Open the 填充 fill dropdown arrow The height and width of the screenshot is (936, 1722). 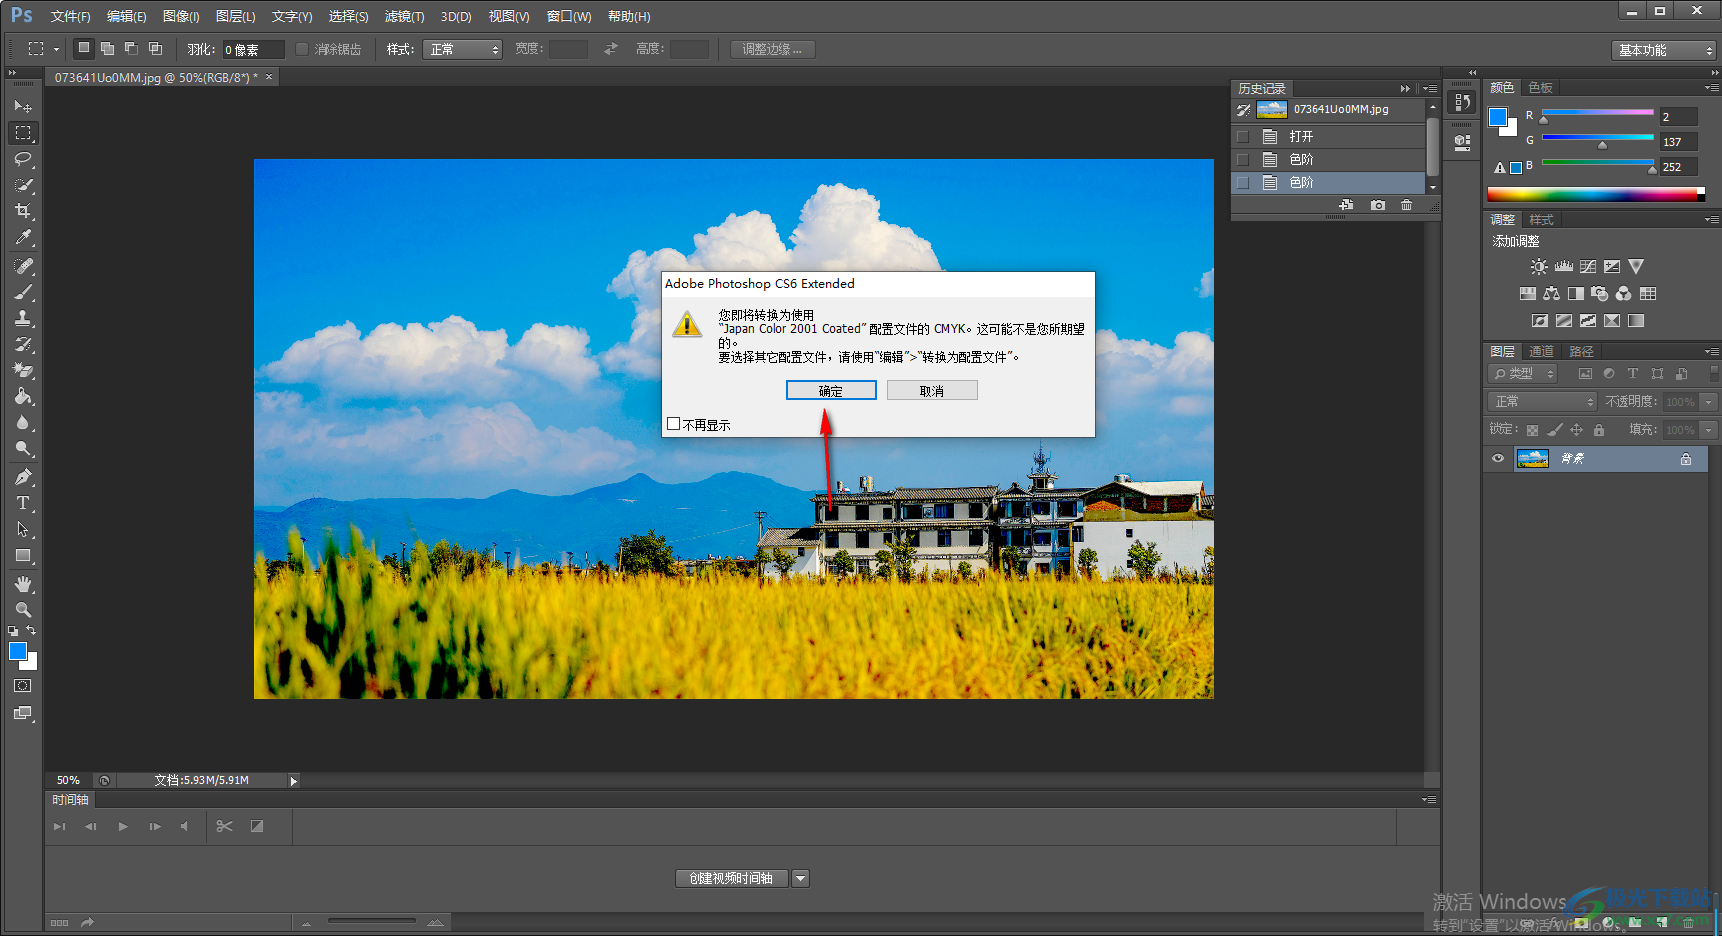click(1708, 430)
